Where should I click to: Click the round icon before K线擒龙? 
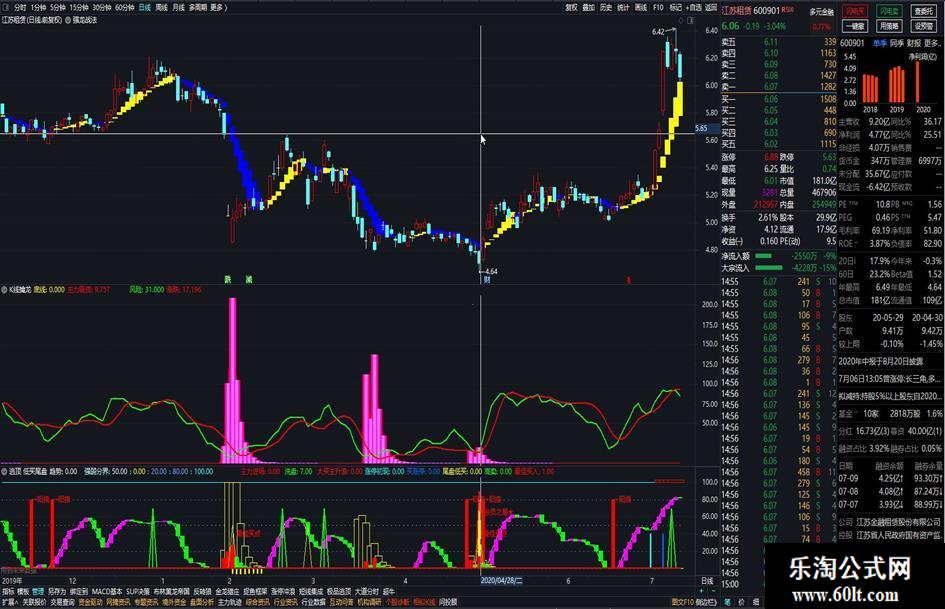[x=4, y=289]
